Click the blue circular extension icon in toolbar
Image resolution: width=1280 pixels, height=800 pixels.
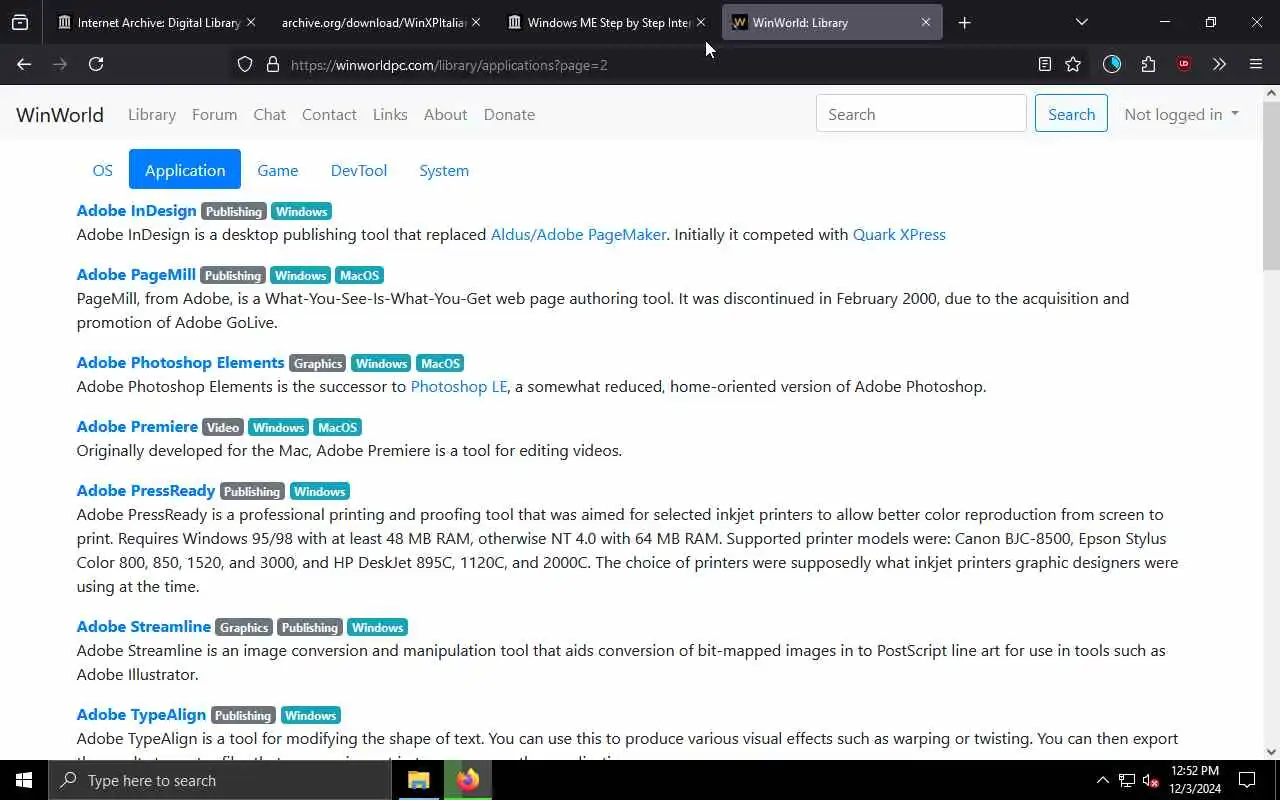tap(1112, 64)
